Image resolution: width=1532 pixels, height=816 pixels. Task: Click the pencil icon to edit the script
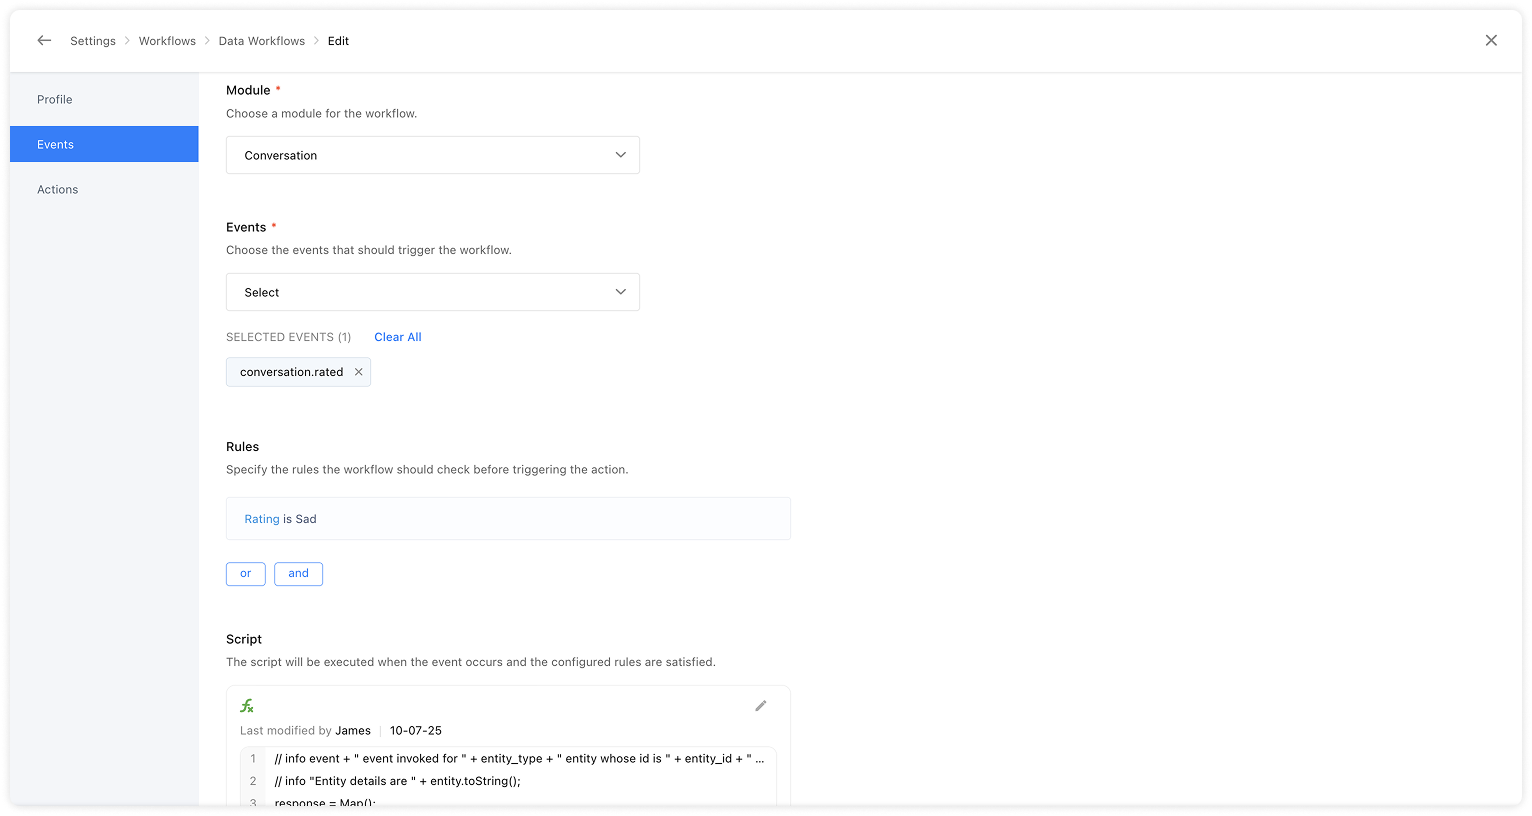(x=760, y=706)
